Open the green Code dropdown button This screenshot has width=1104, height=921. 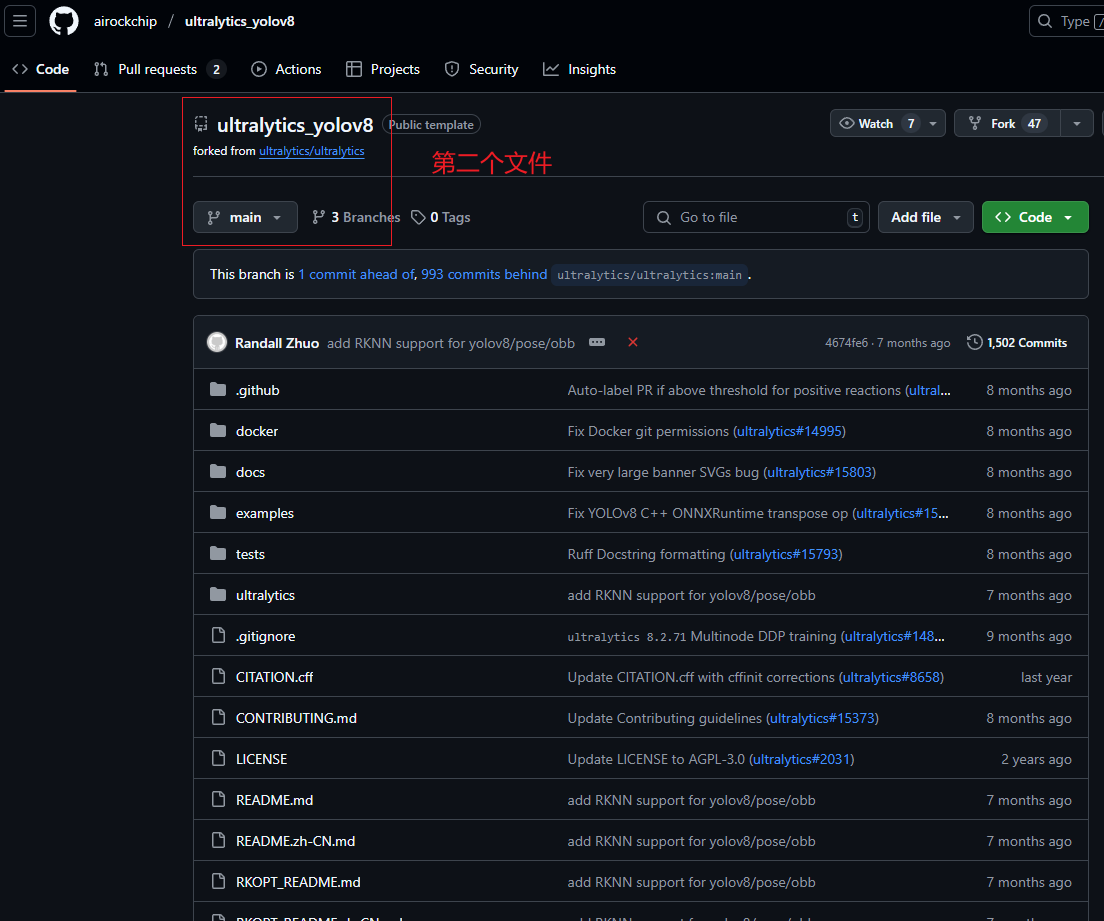pos(1035,218)
